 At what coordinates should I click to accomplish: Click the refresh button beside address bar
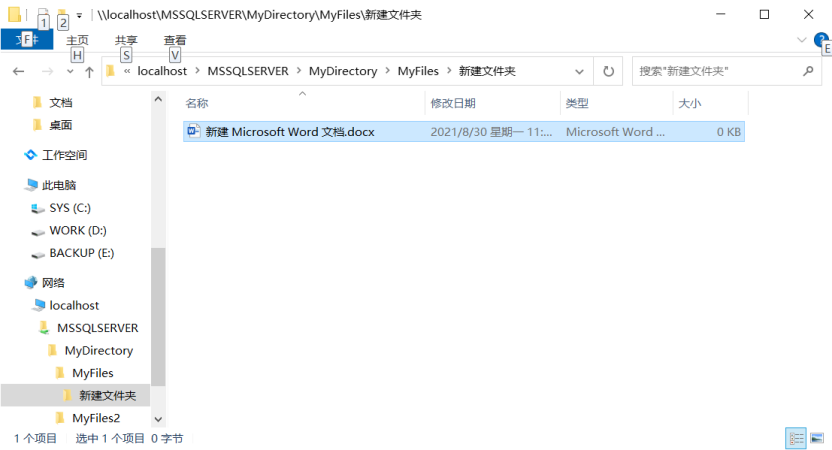[607, 72]
